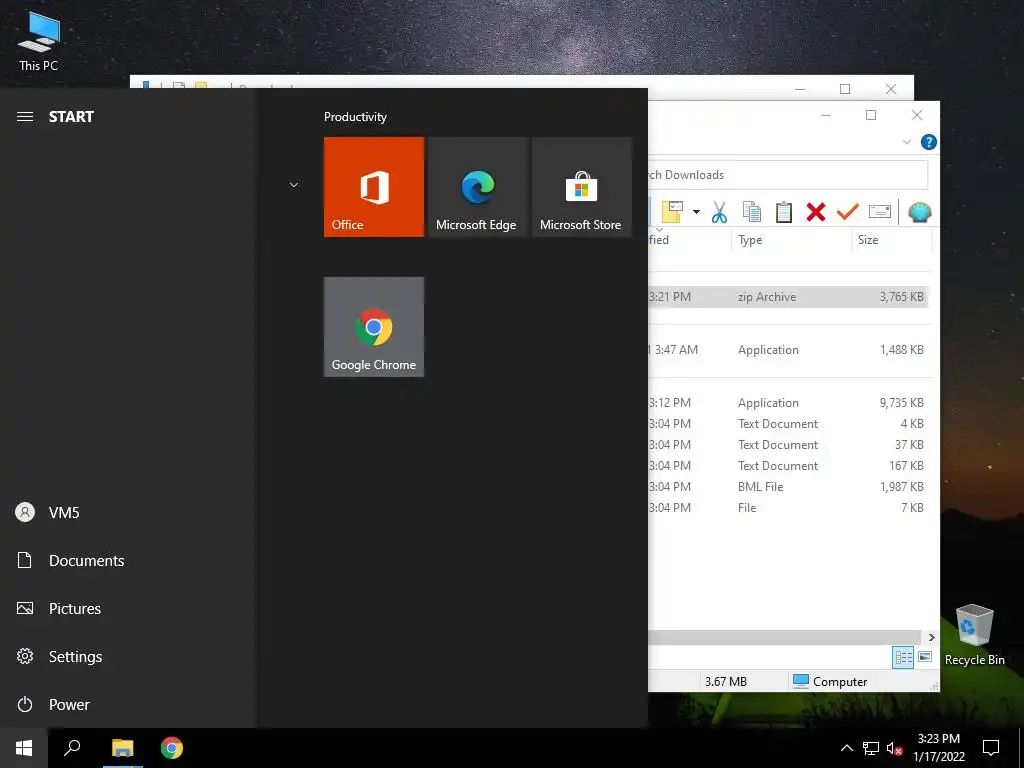
Task: Sort by the Type column header
Action: [x=791, y=240]
